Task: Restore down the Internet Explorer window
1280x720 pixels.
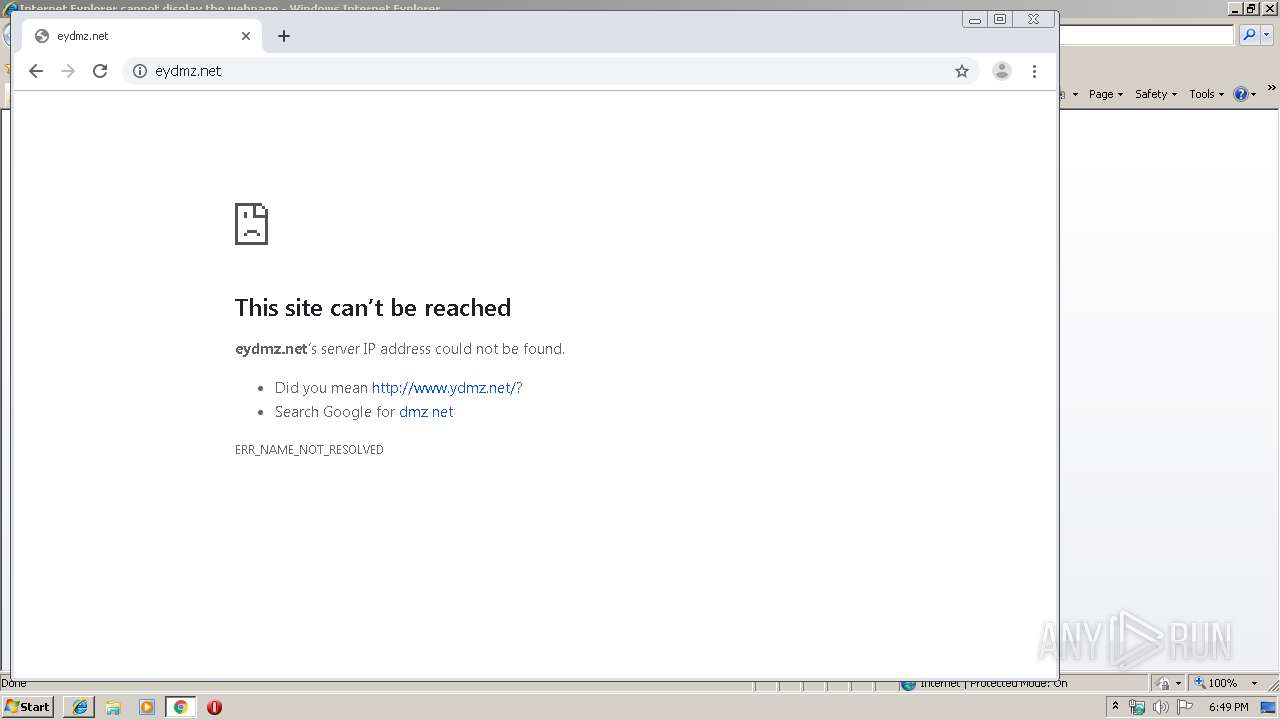Action: pos(1252,8)
